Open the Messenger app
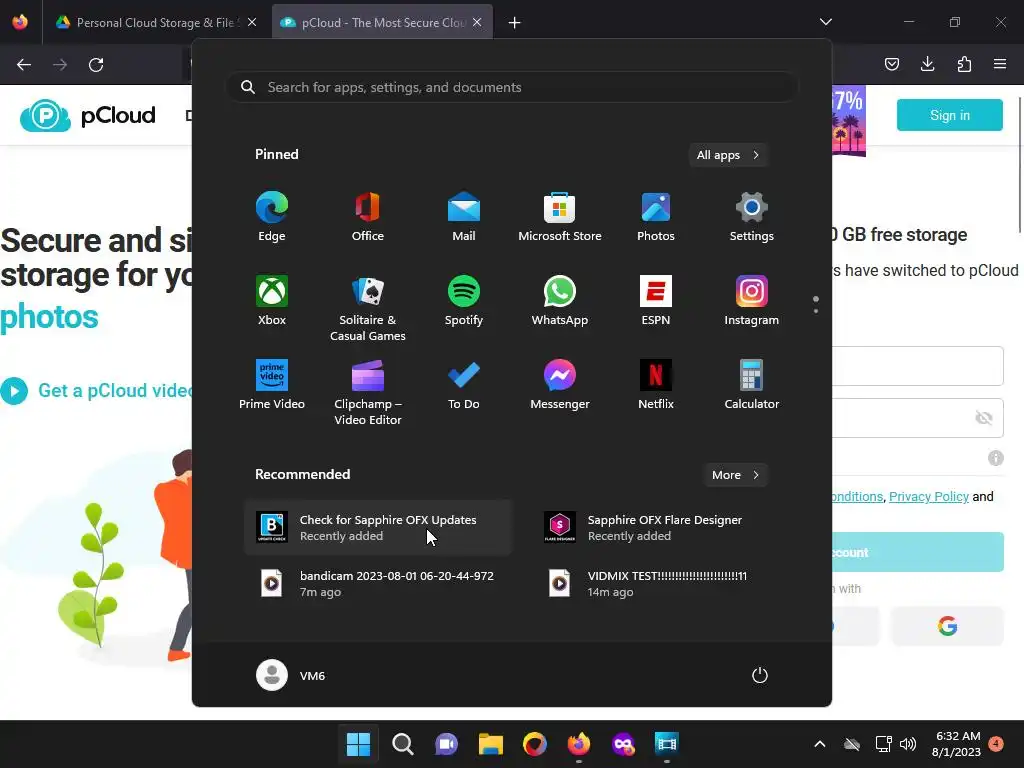This screenshot has width=1024, height=768. click(560, 385)
